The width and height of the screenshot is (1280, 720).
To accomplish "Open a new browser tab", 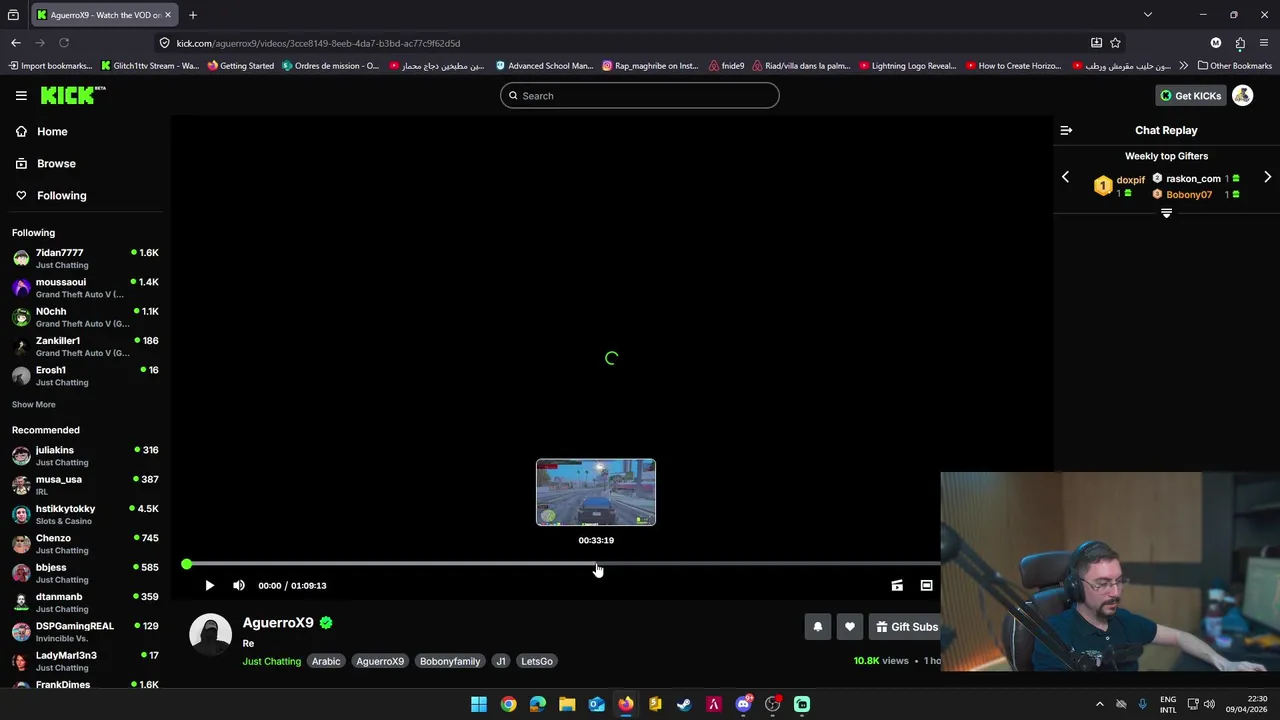I will pyautogui.click(x=193, y=15).
